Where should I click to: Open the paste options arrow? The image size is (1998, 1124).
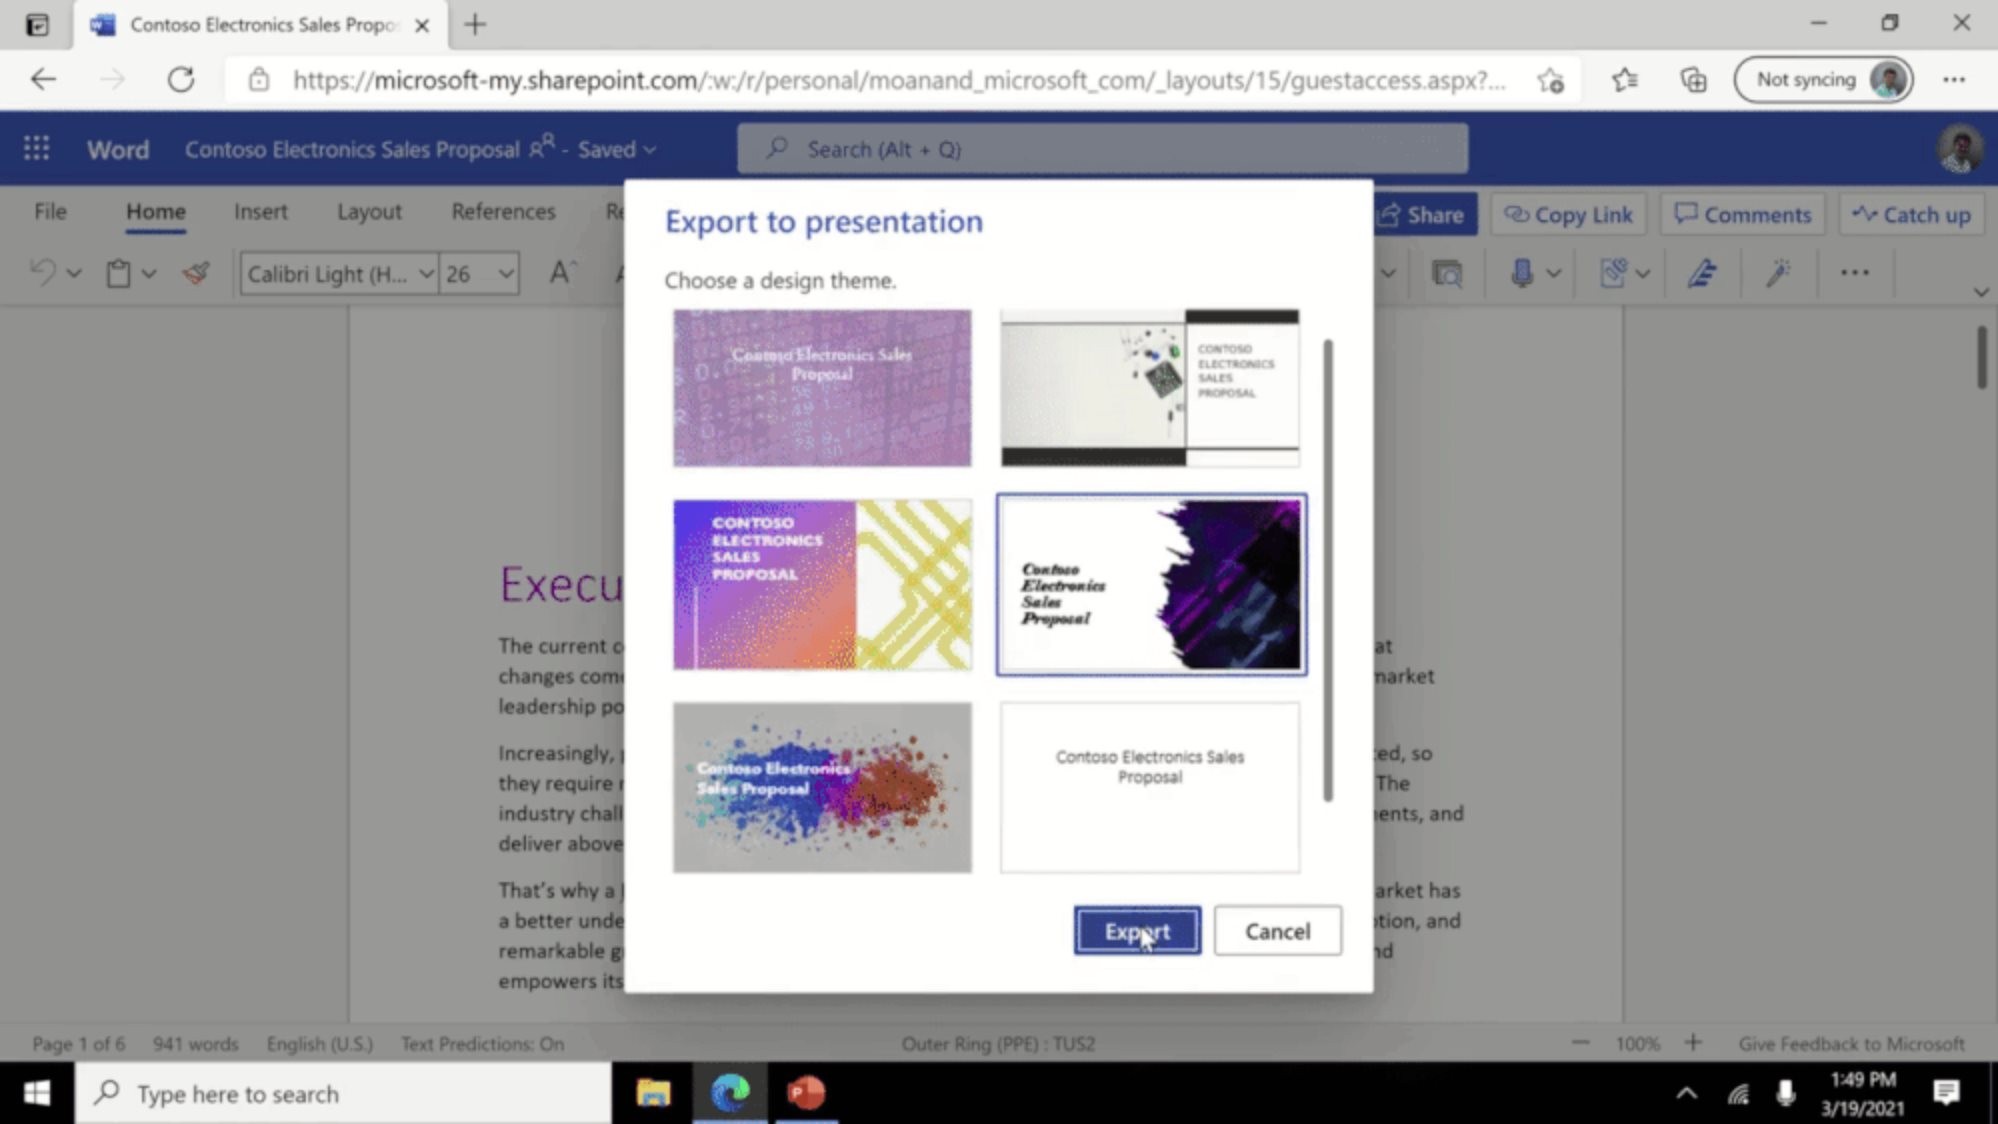(149, 274)
